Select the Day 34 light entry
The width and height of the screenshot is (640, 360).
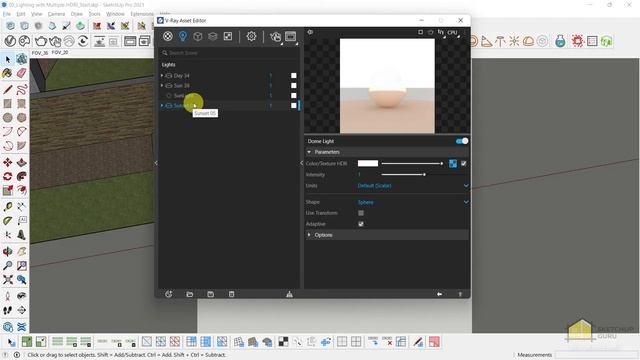(x=181, y=76)
